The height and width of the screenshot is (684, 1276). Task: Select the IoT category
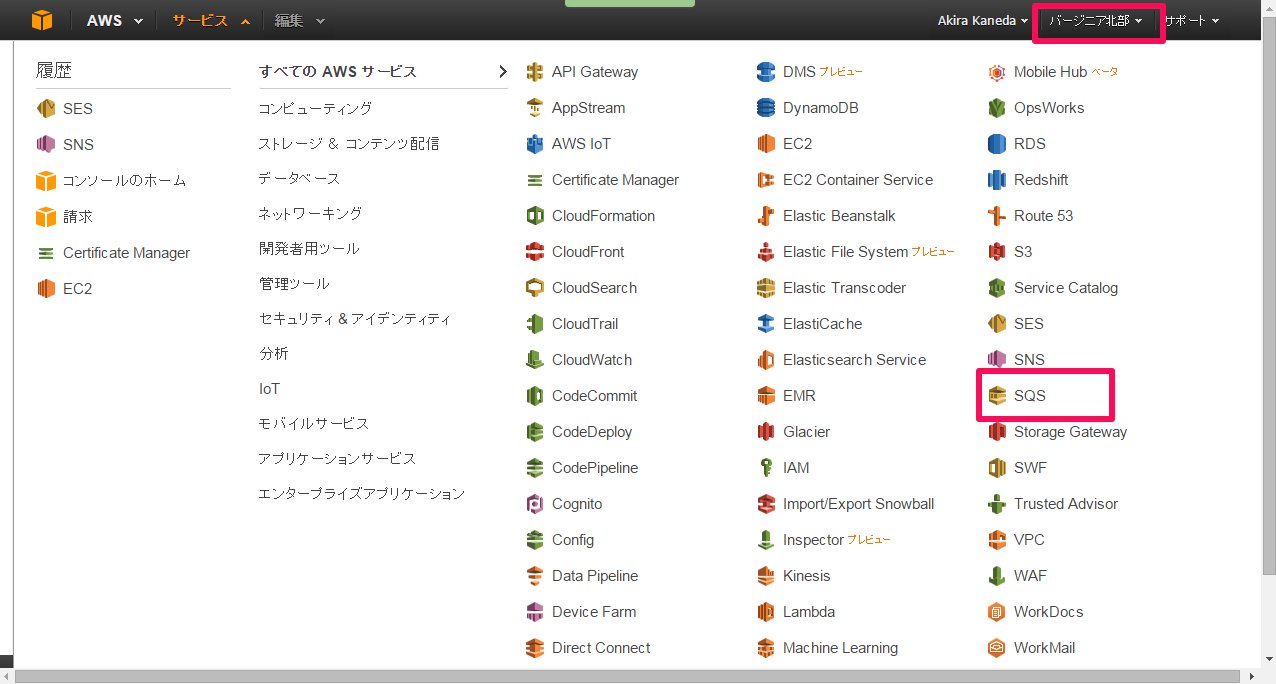(269, 388)
